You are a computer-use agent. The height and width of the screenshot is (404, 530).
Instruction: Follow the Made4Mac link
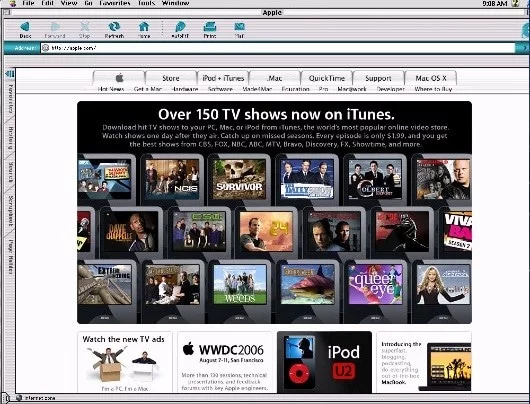point(257,89)
